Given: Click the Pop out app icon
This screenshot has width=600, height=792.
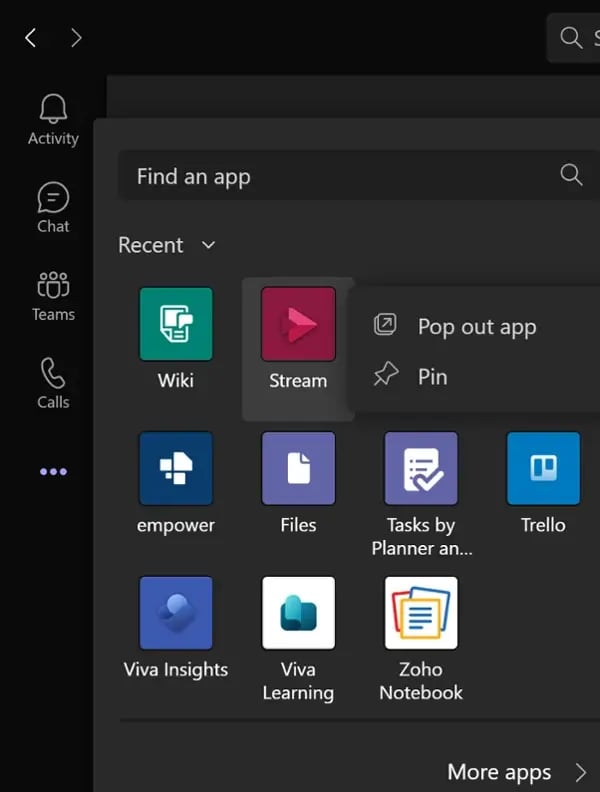Looking at the screenshot, I should click(385, 324).
